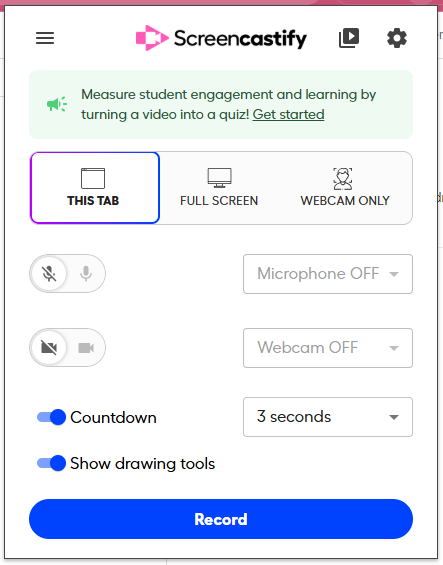This screenshot has height=565, width=443.
Task: Expand the Webcam OFF dropdown
Action: coord(328,348)
